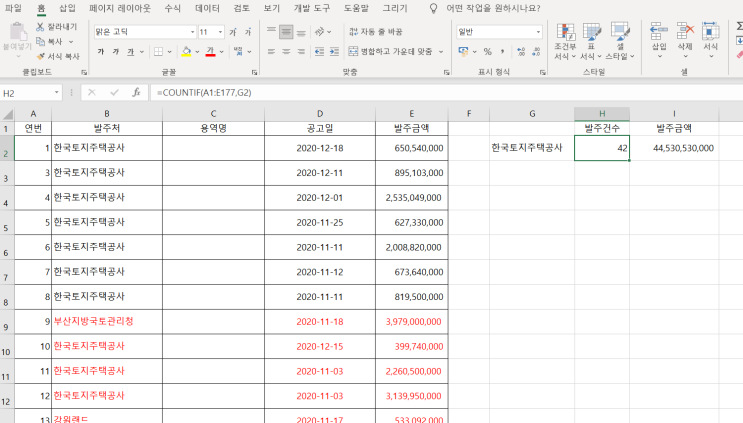Viewport: 743px width, 423px height.
Task: Increase font size button
Action: click(x=233, y=32)
